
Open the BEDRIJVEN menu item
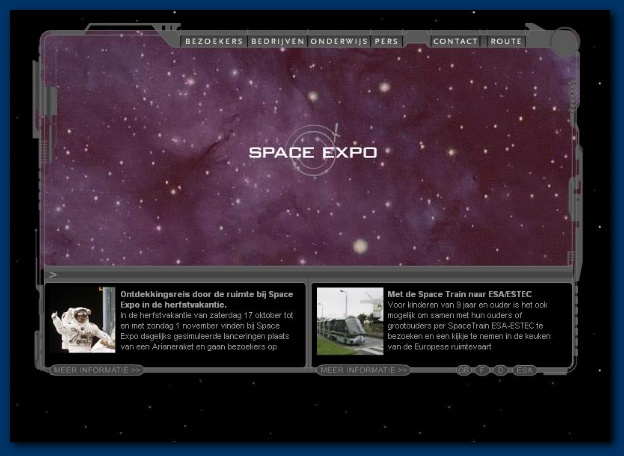click(x=277, y=41)
